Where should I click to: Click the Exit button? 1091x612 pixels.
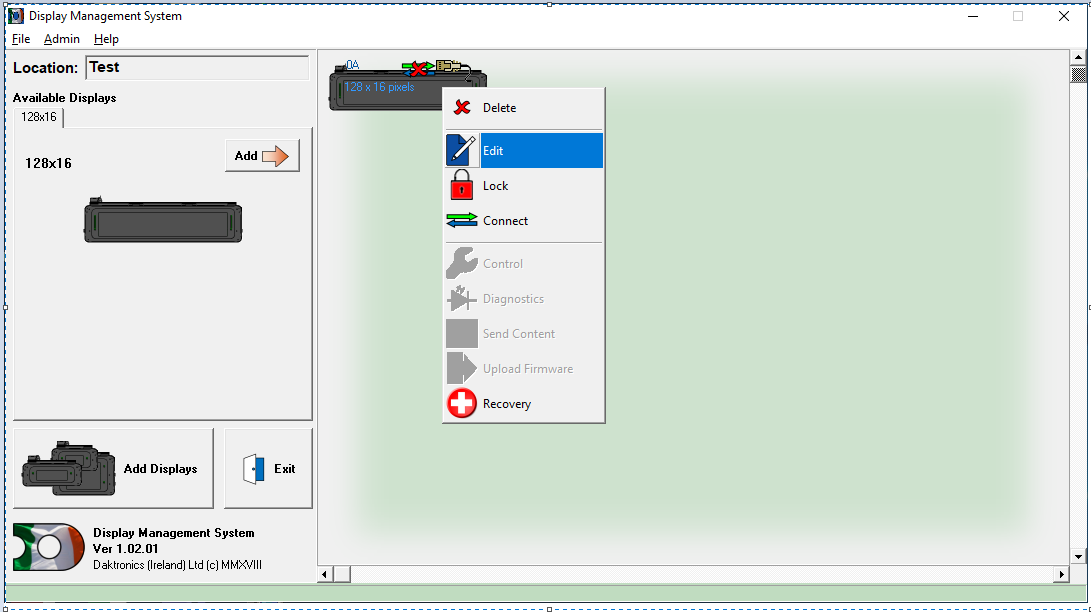(x=268, y=468)
